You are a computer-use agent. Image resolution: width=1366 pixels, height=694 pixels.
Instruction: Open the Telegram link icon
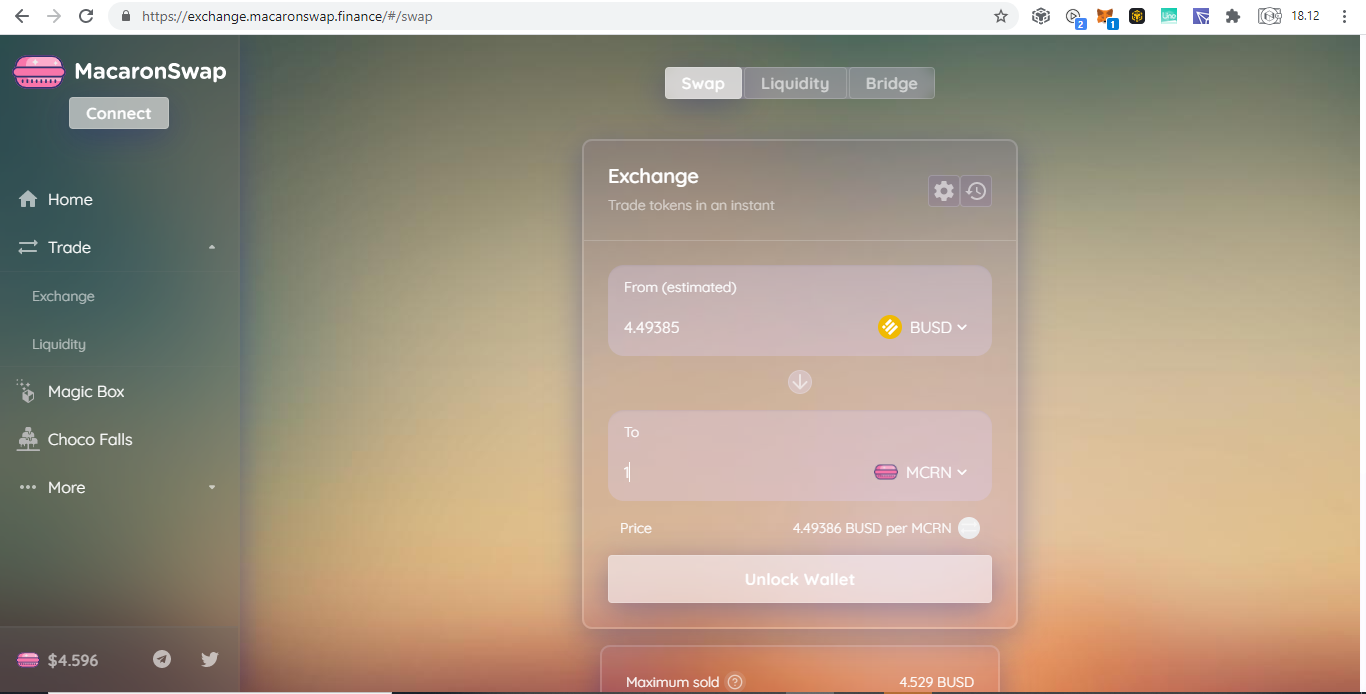pyautogui.click(x=162, y=659)
